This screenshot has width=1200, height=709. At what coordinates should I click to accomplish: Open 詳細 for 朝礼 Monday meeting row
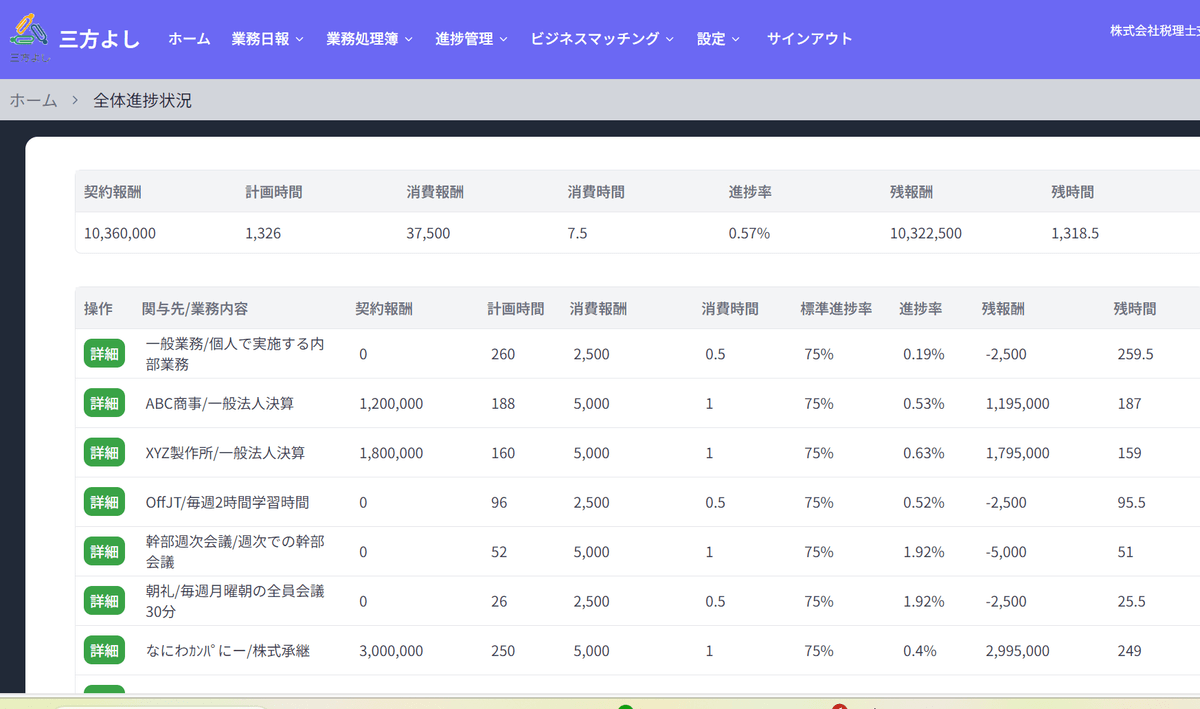[x=104, y=601]
